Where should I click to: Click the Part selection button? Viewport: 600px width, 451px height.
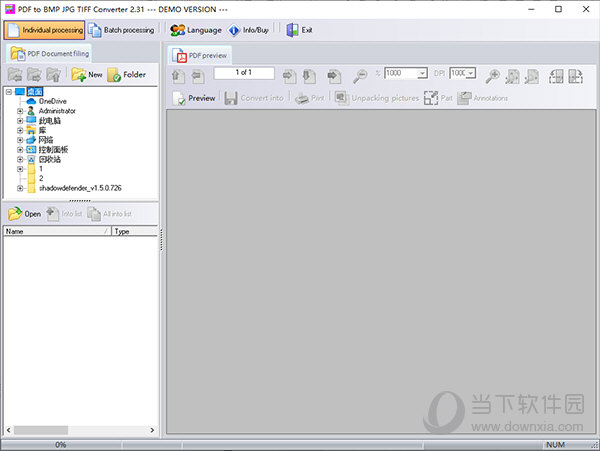[x=439, y=98]
